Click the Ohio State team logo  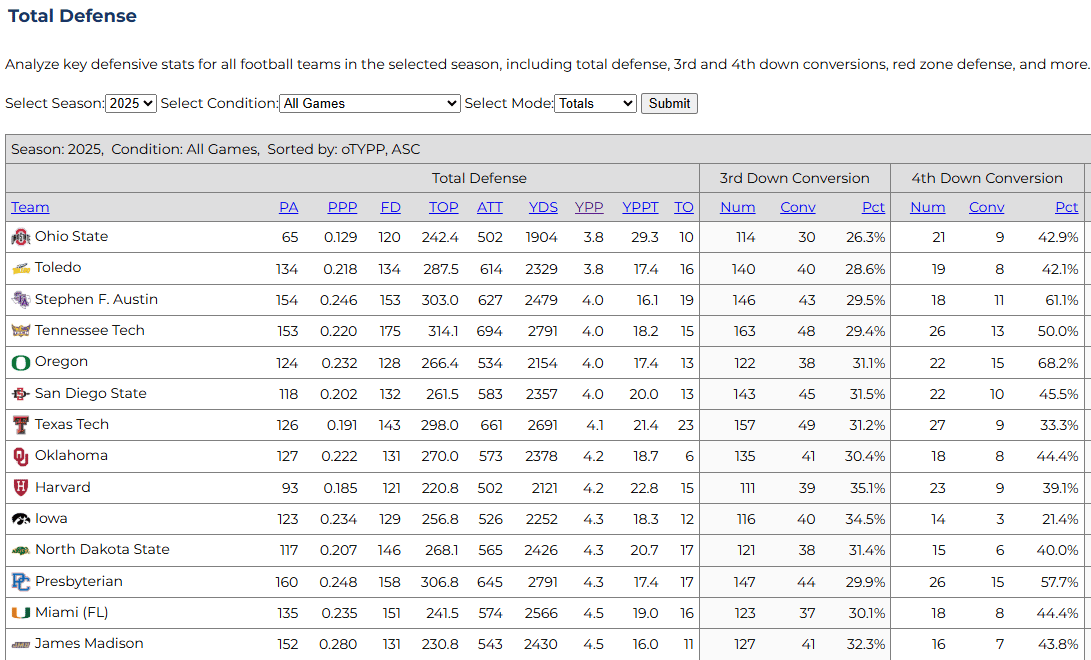[x=20, y=237]
